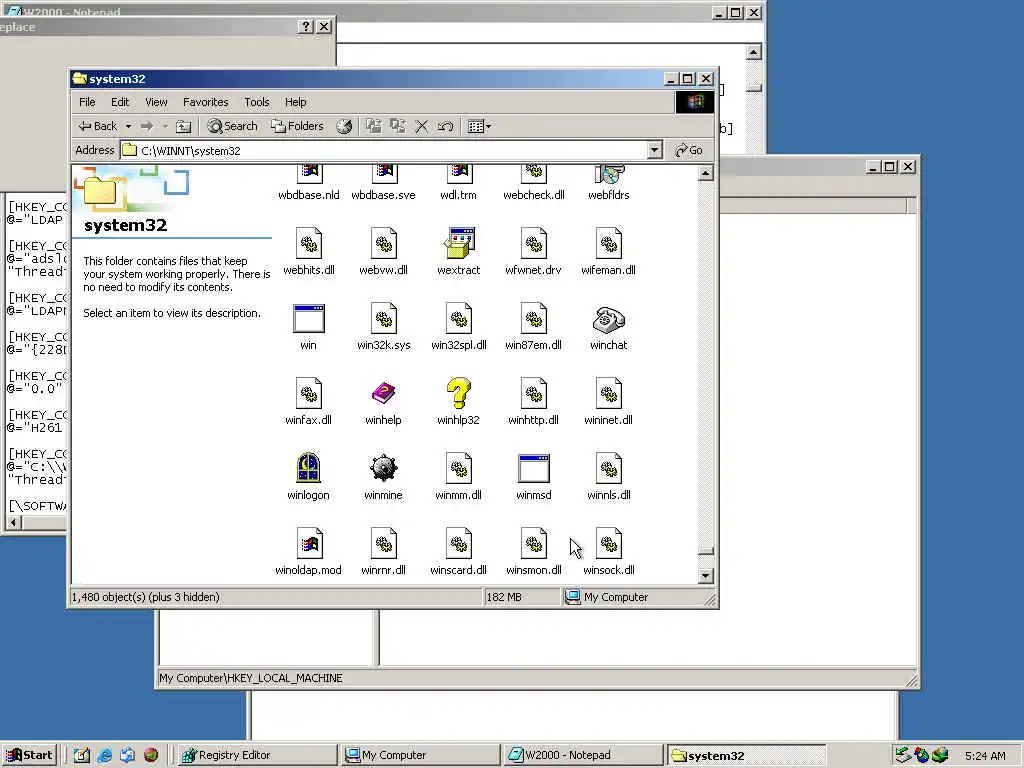
Task: Click Outlook Express quick launch icon
Action: [x=127, y=756]
